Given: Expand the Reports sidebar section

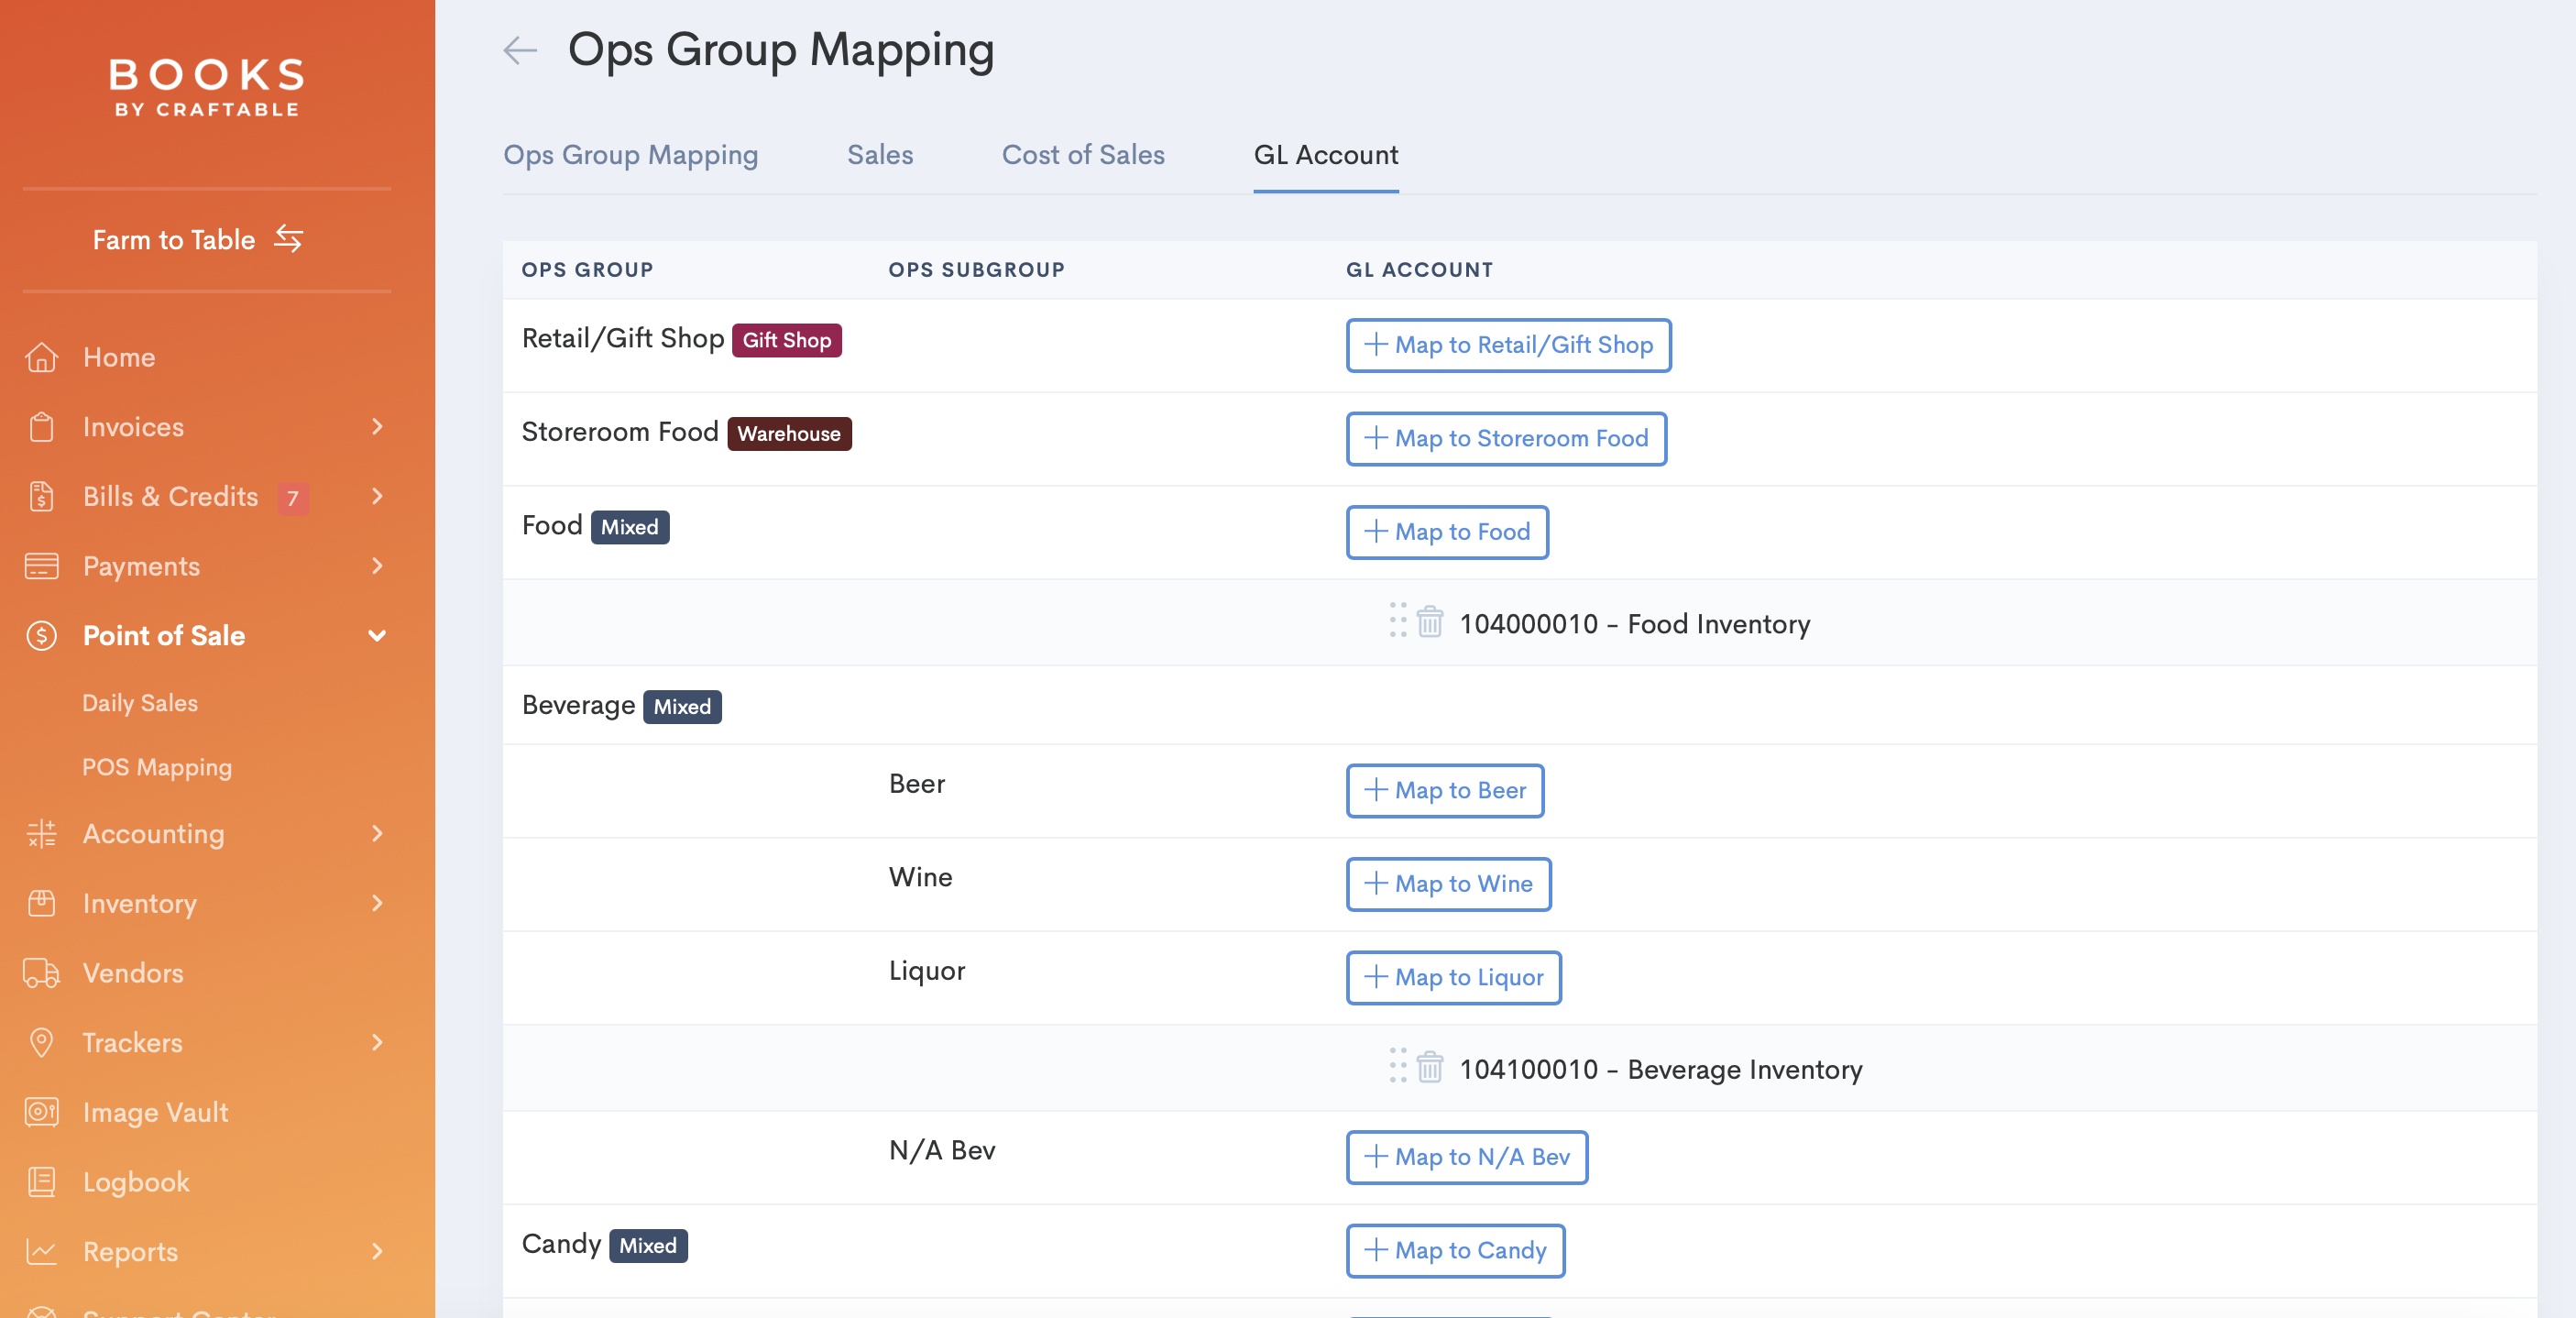Looking at the screenshot, I should pos(377,1251).
